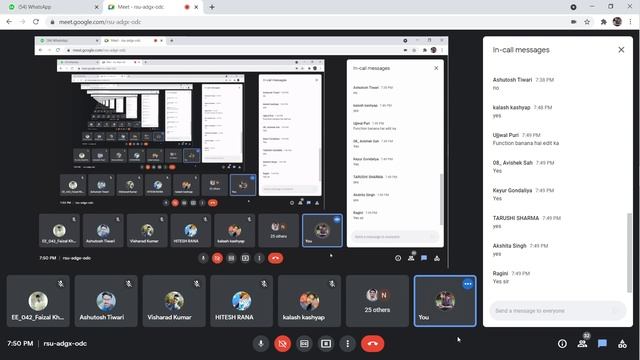Image resolution: width=640 pixels, height=360 pixels.
Task: Show the participants list with count 32
Action: [582, 343]
